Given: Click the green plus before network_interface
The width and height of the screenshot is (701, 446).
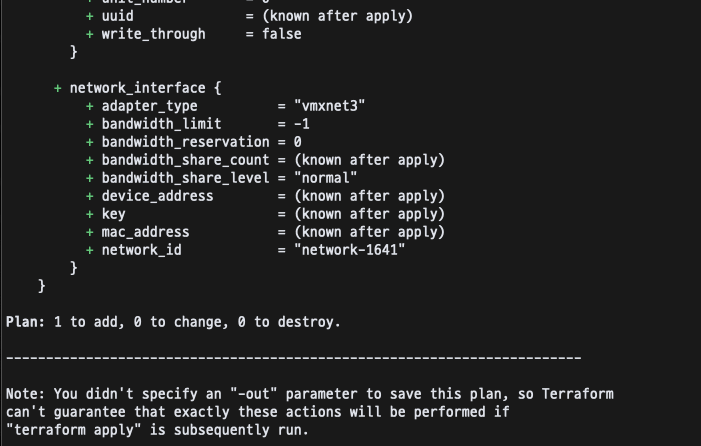Looking at the screenshot, I should (x=58, y=88).
